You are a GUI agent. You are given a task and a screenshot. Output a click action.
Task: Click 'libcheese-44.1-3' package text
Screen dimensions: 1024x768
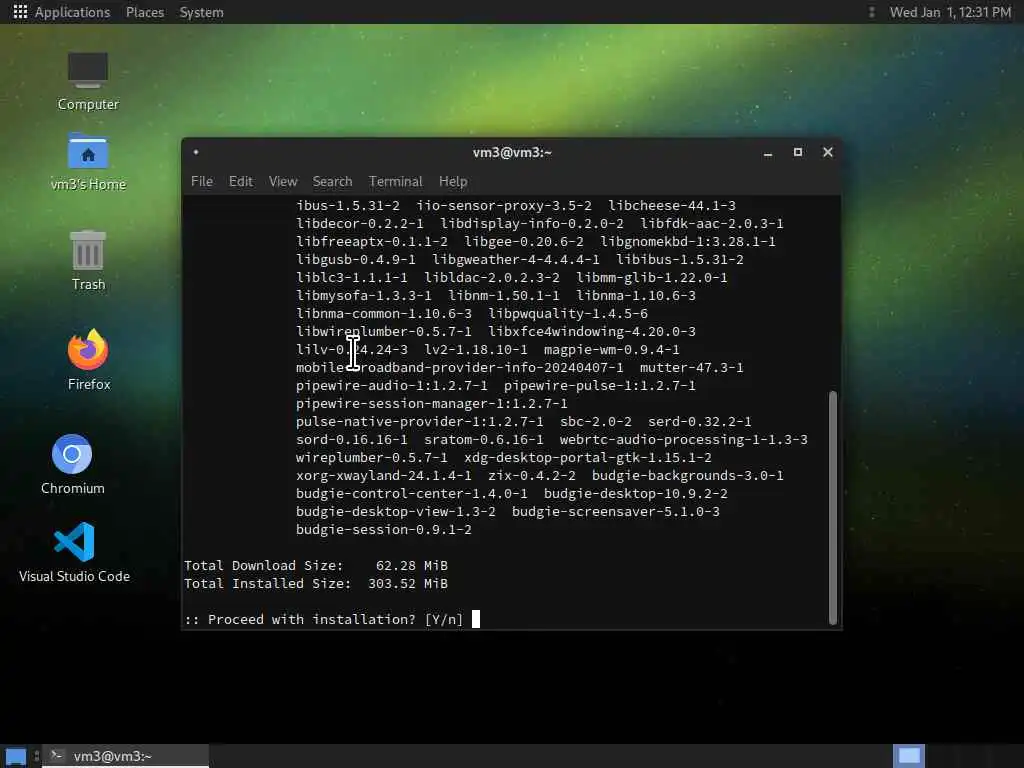point(672,206)
